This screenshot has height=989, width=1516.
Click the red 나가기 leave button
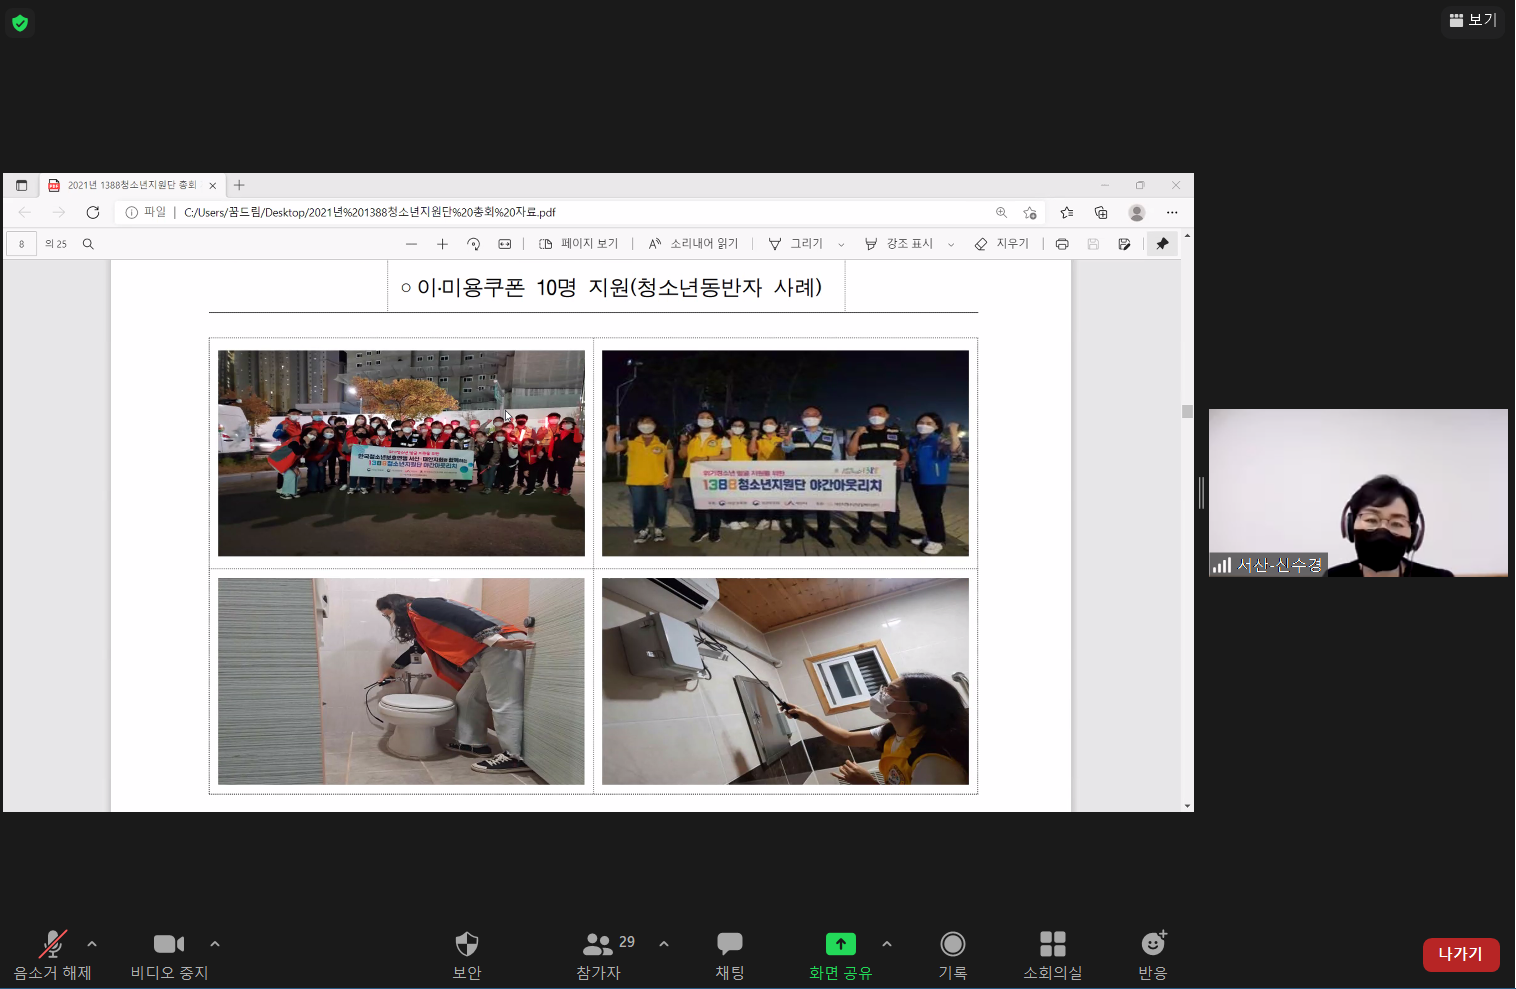tap(1460, 954)
